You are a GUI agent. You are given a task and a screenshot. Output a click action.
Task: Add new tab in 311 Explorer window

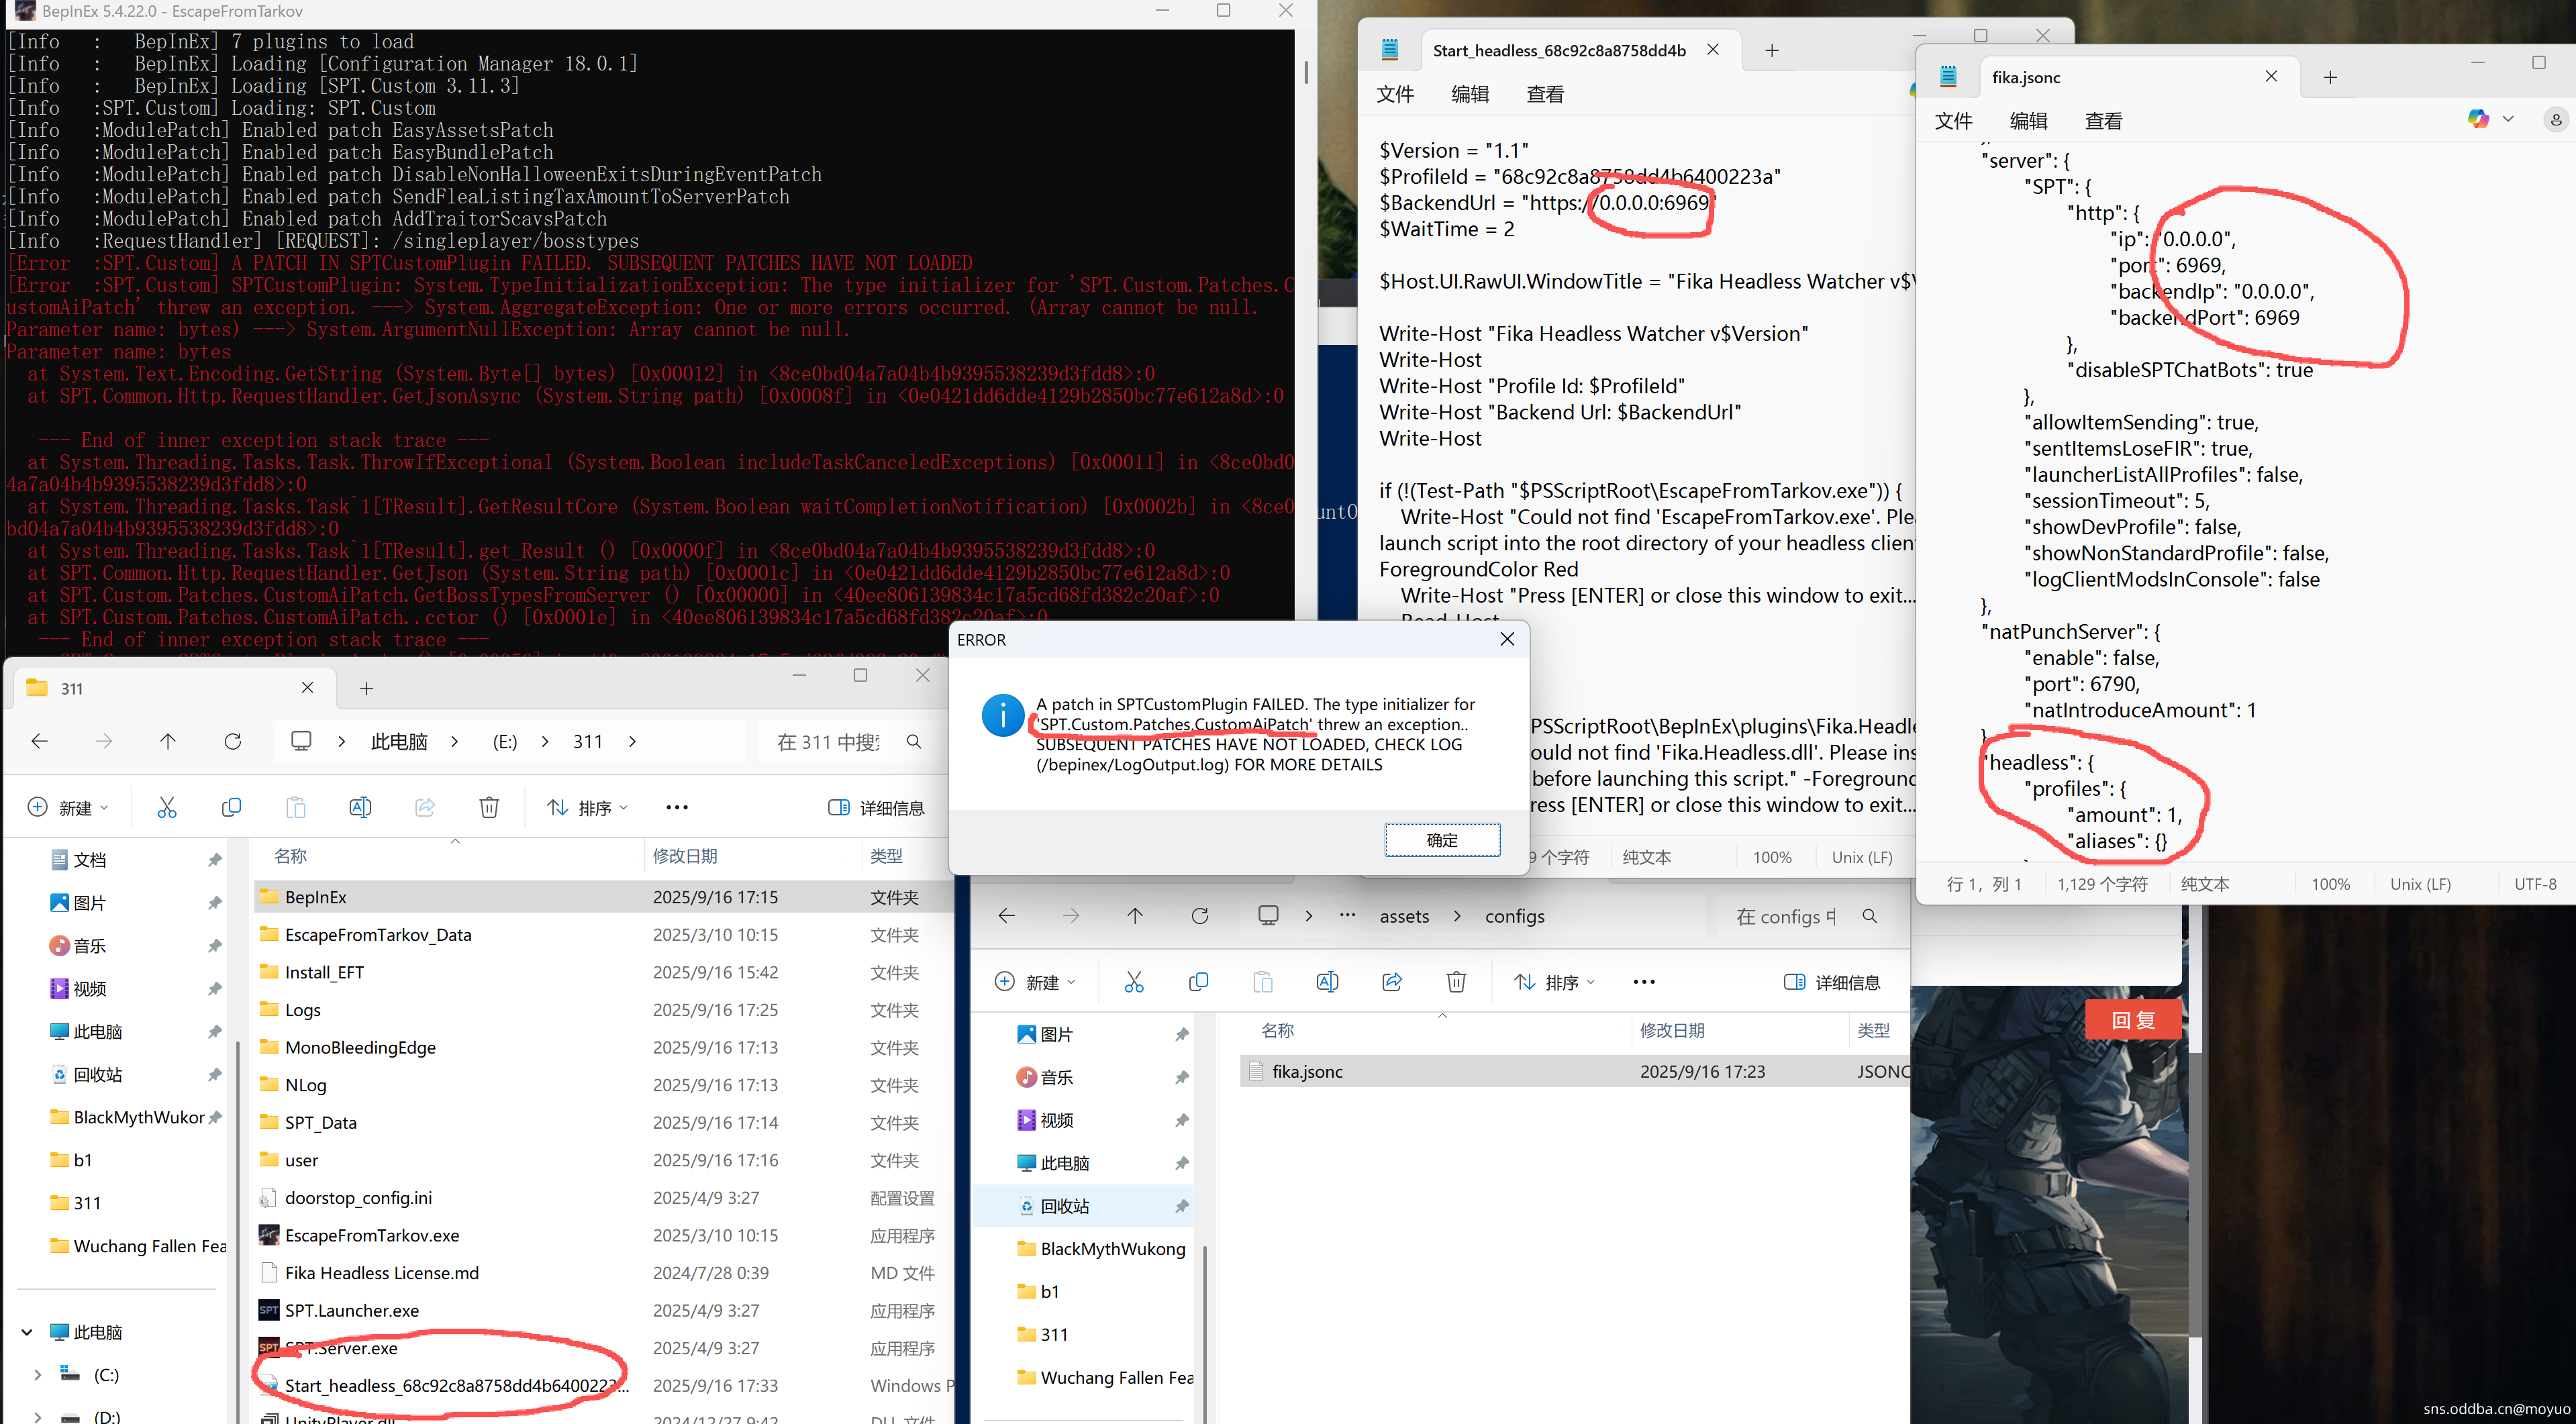pyautogui.click(x=366, y=688)
